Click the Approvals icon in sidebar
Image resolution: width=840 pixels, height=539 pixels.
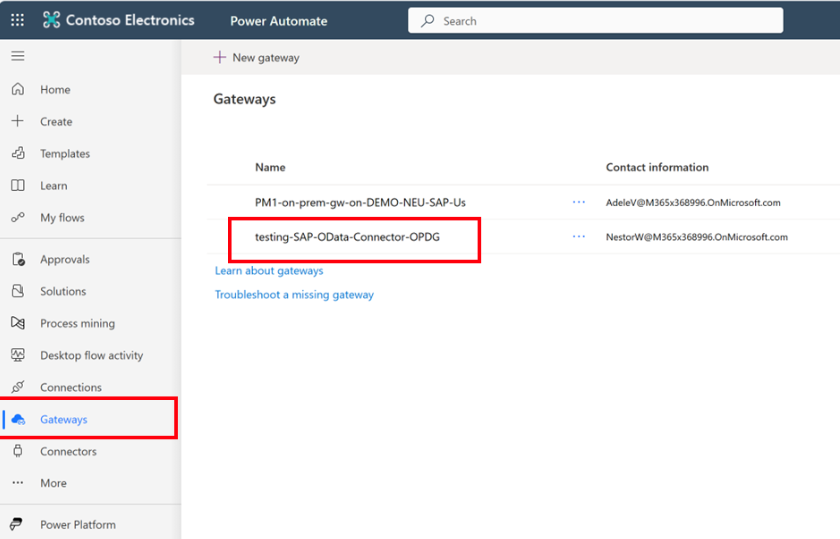(17, 260)
